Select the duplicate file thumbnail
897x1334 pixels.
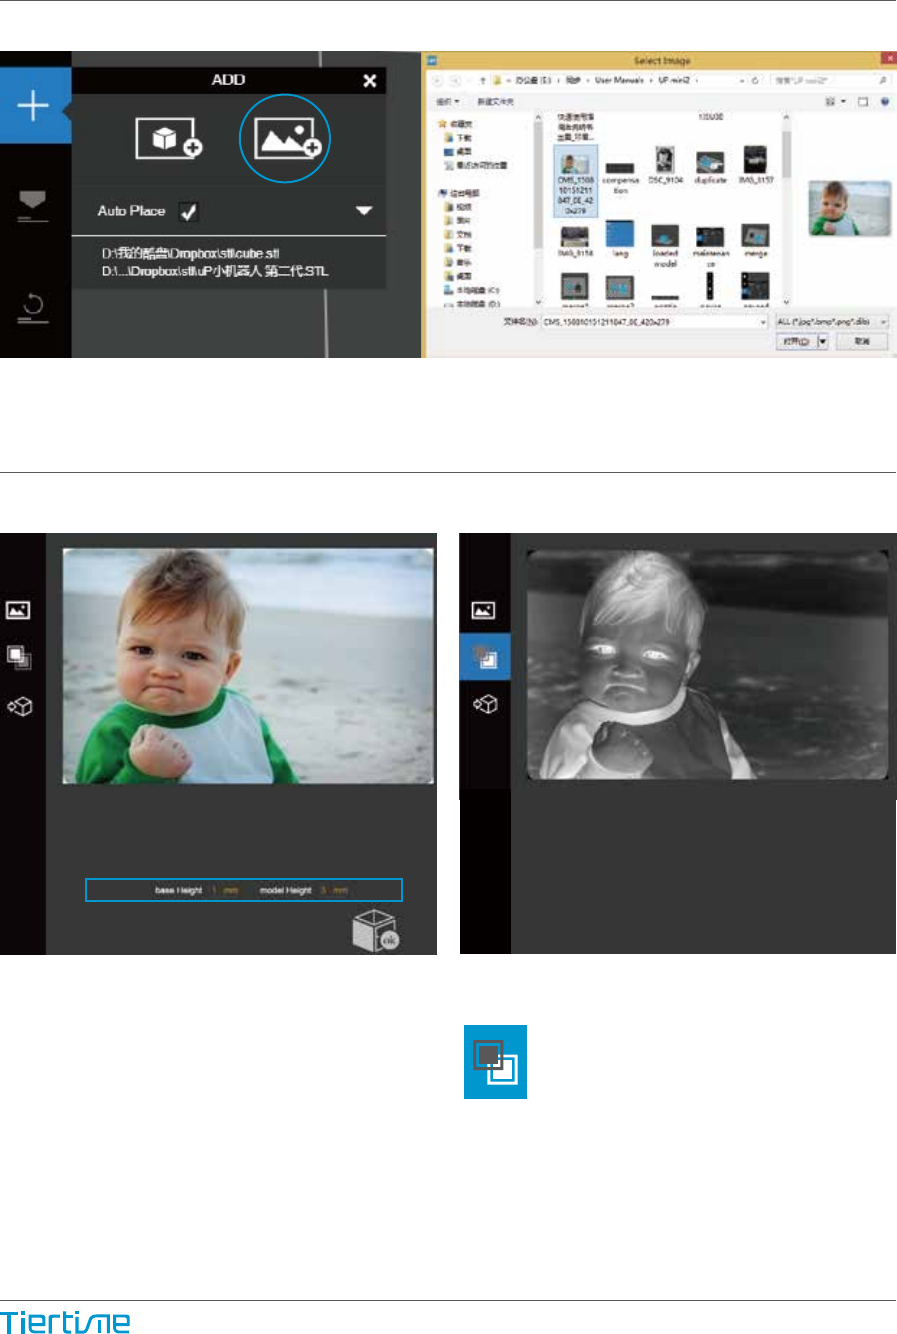tap(710, 167)
